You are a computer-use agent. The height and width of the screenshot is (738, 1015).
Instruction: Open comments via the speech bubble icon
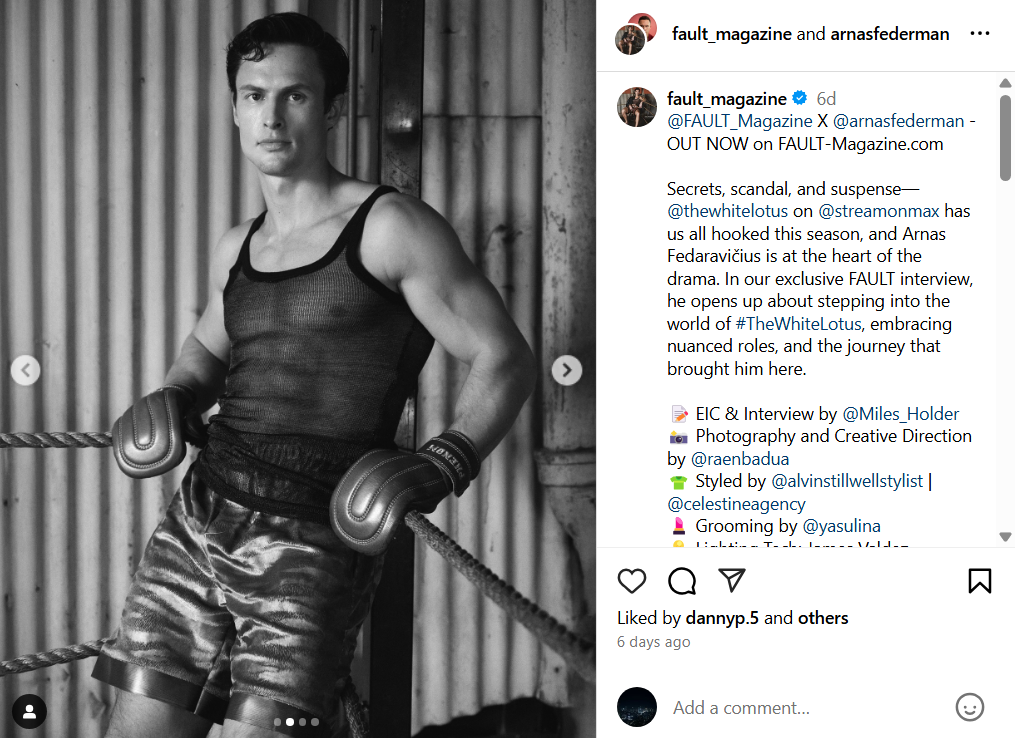click(x=682, y=581)
